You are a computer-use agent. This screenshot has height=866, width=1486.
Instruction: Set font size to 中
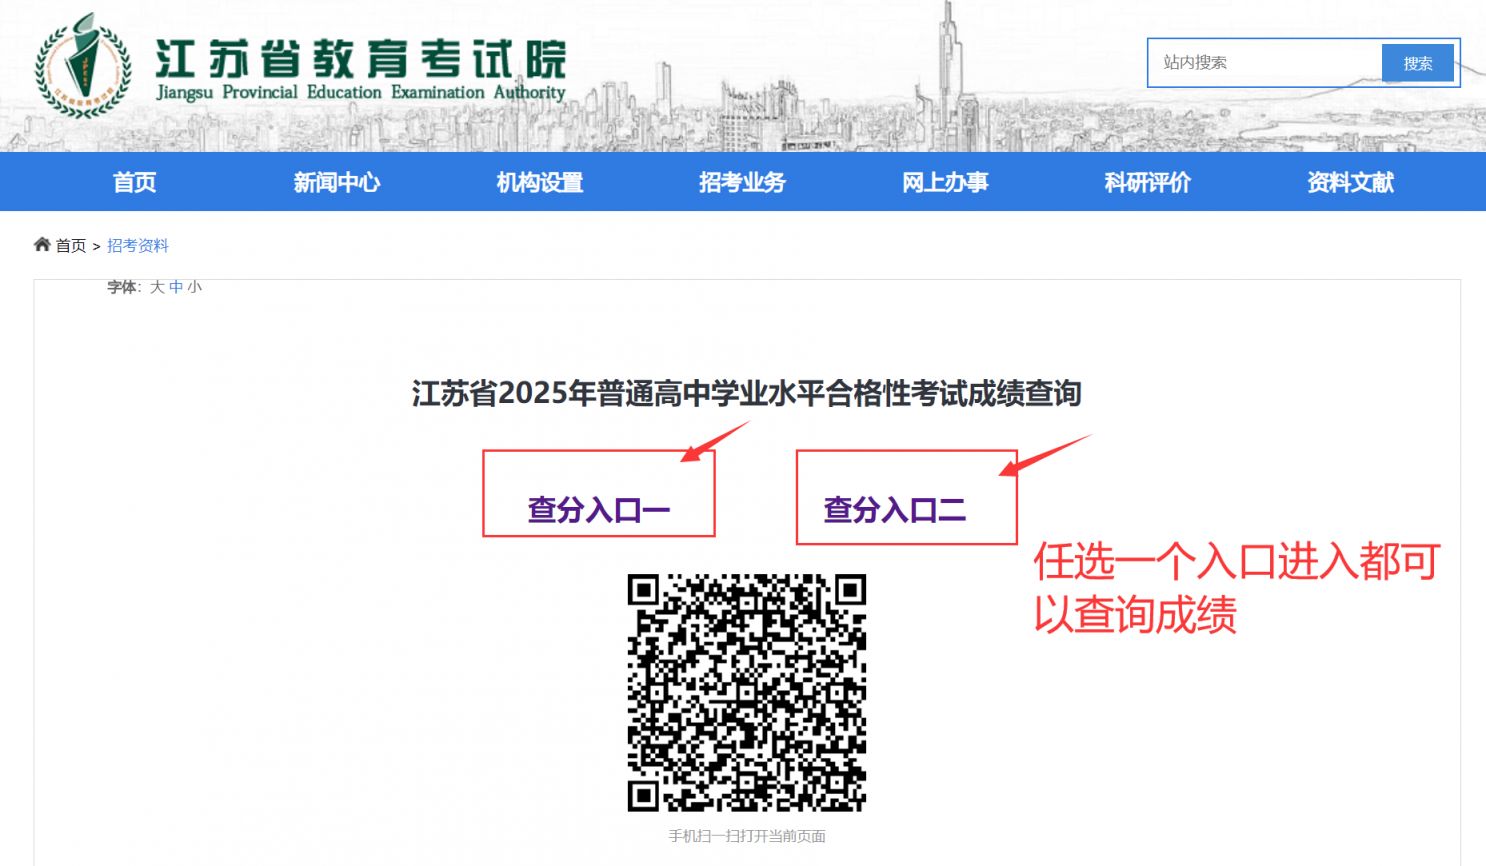click(176, 287)
